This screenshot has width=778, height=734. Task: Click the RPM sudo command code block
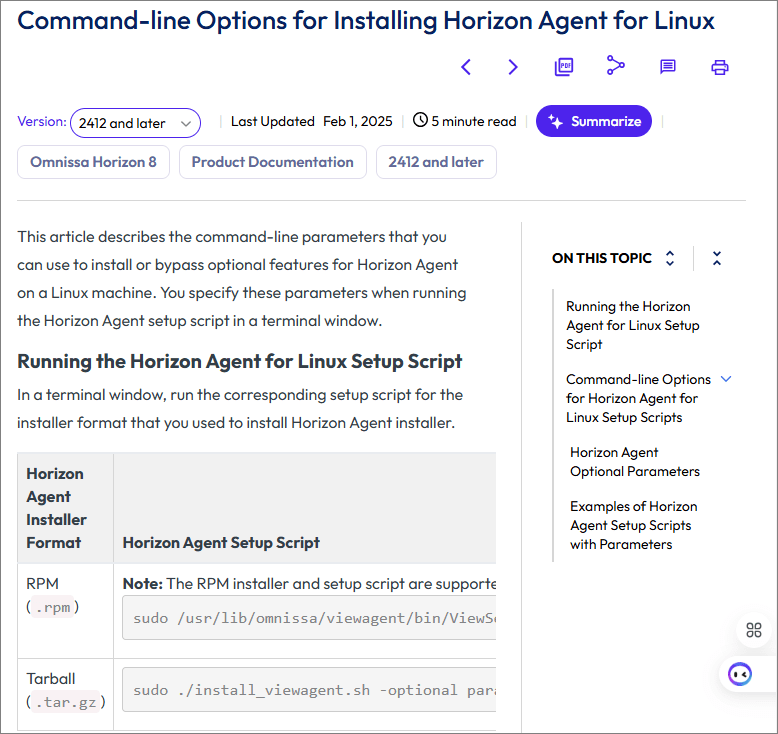coord(310,618)
